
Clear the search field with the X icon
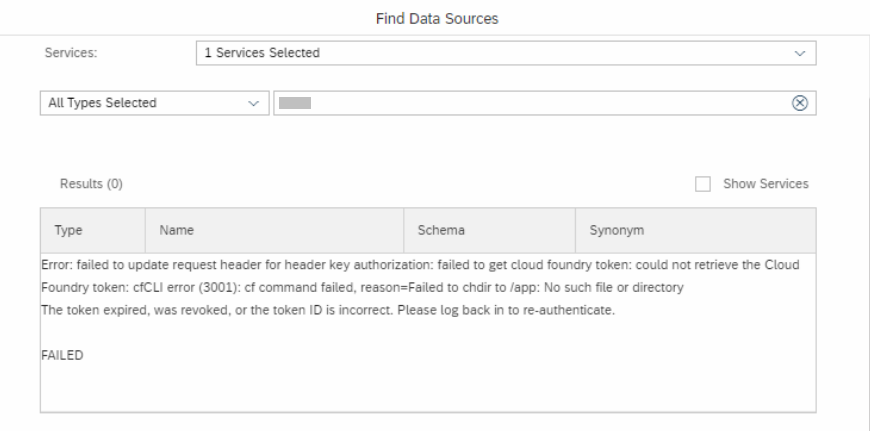(800, 103)
